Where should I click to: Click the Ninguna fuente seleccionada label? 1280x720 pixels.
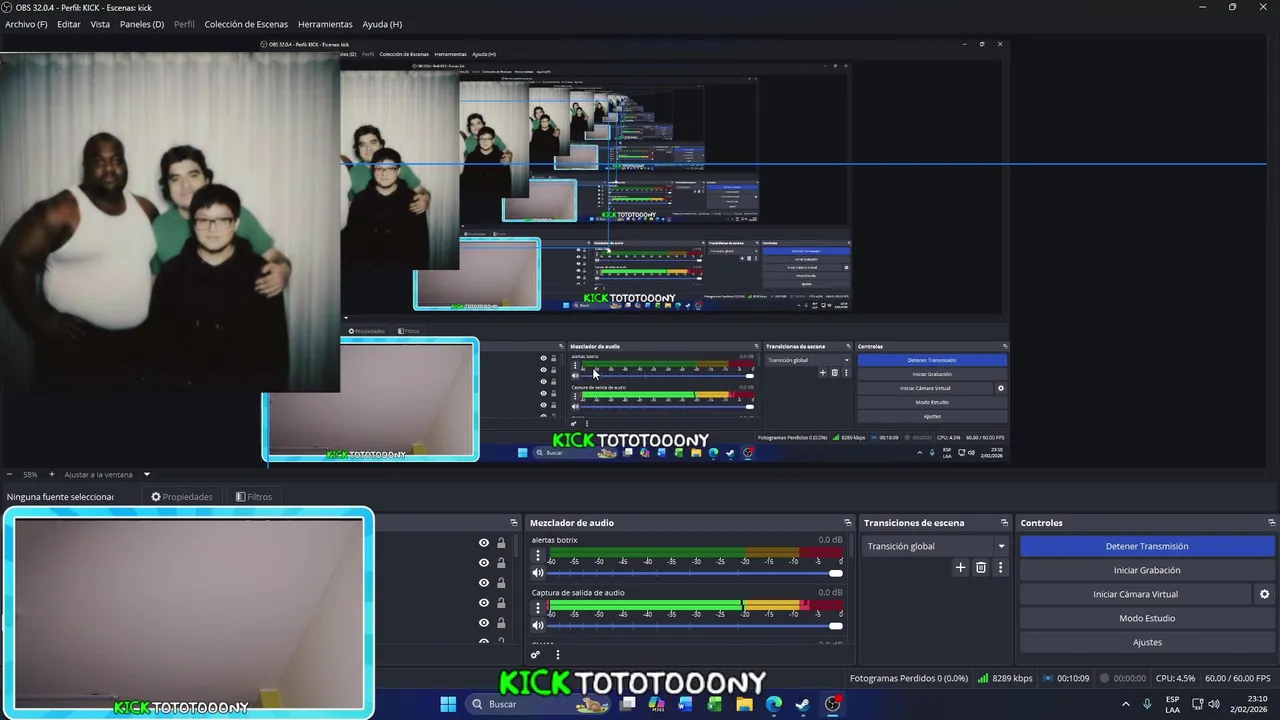pyautogui.click(x=60, y=497)
